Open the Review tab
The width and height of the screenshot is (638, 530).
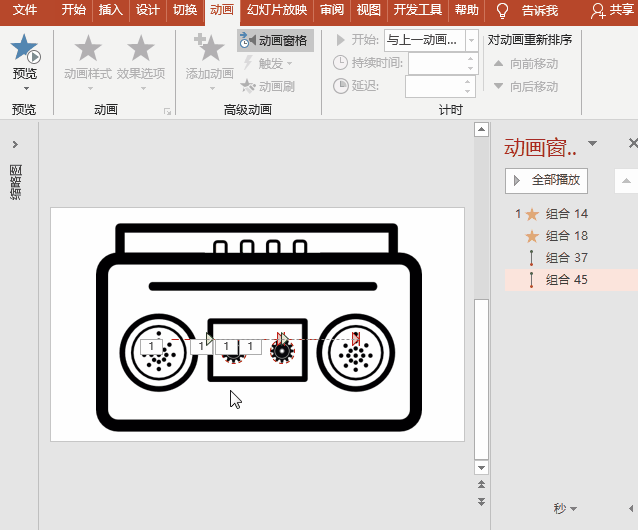click(x=332, y=10)
